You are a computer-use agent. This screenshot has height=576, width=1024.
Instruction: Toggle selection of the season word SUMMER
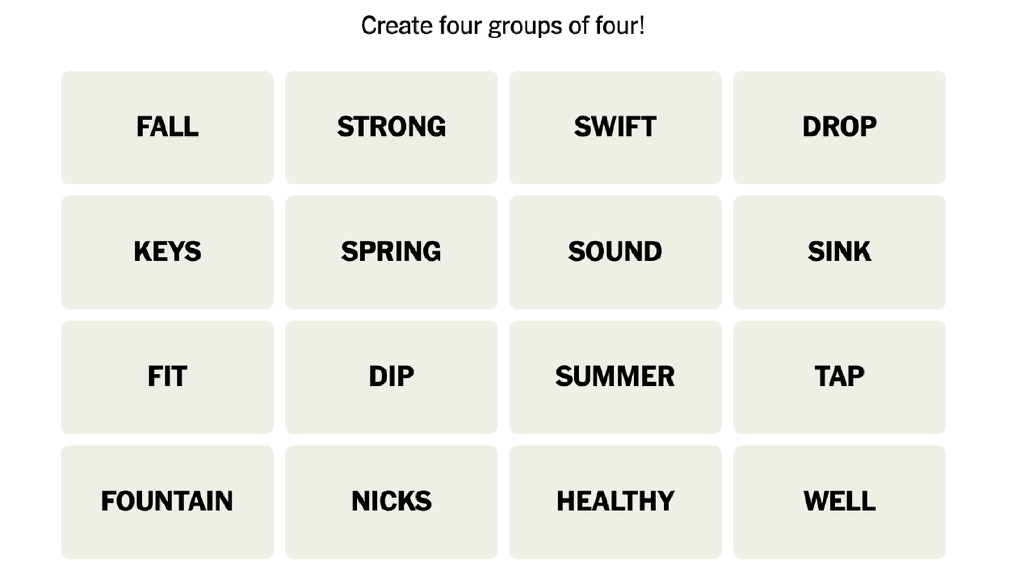click(615, 377)
